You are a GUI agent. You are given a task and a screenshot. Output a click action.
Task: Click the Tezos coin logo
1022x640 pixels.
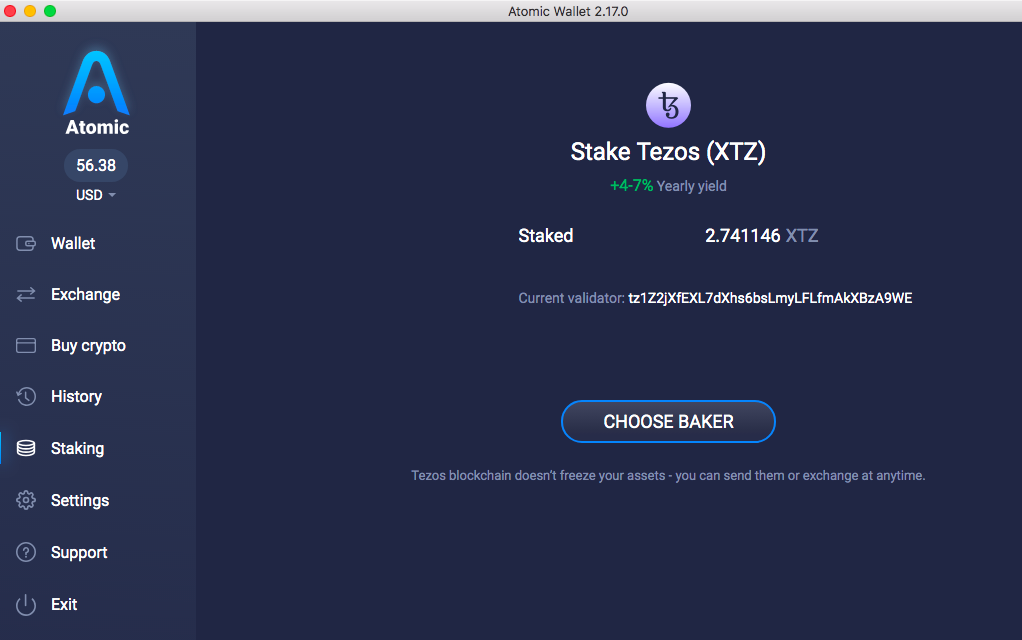click(668, 106)
